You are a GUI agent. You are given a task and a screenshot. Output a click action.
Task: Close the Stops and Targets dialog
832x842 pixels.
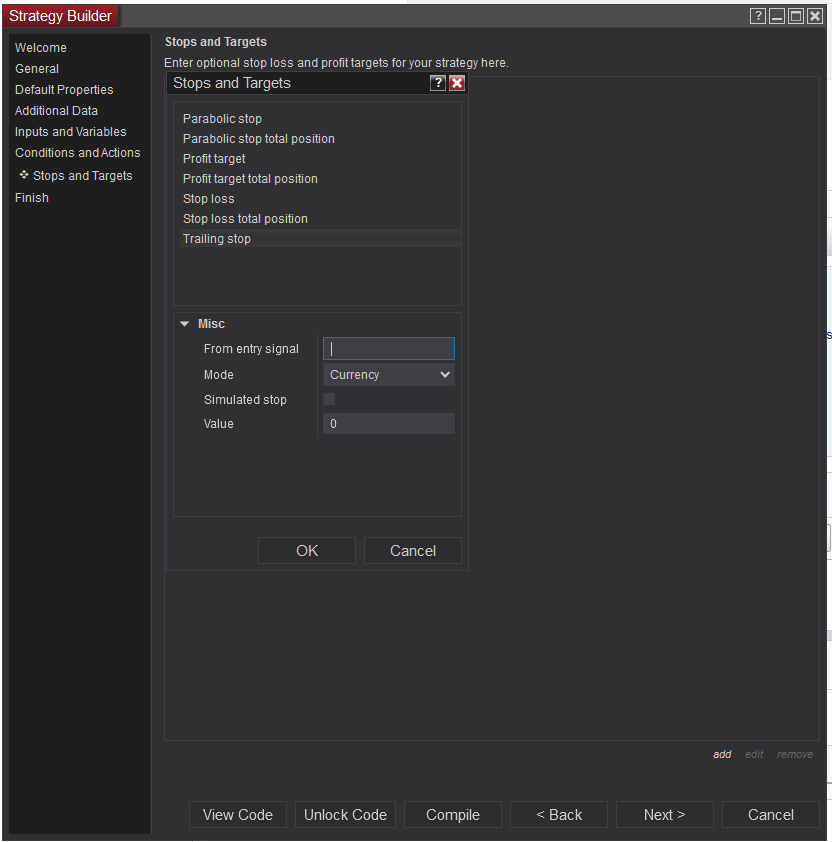coord(457,83)
